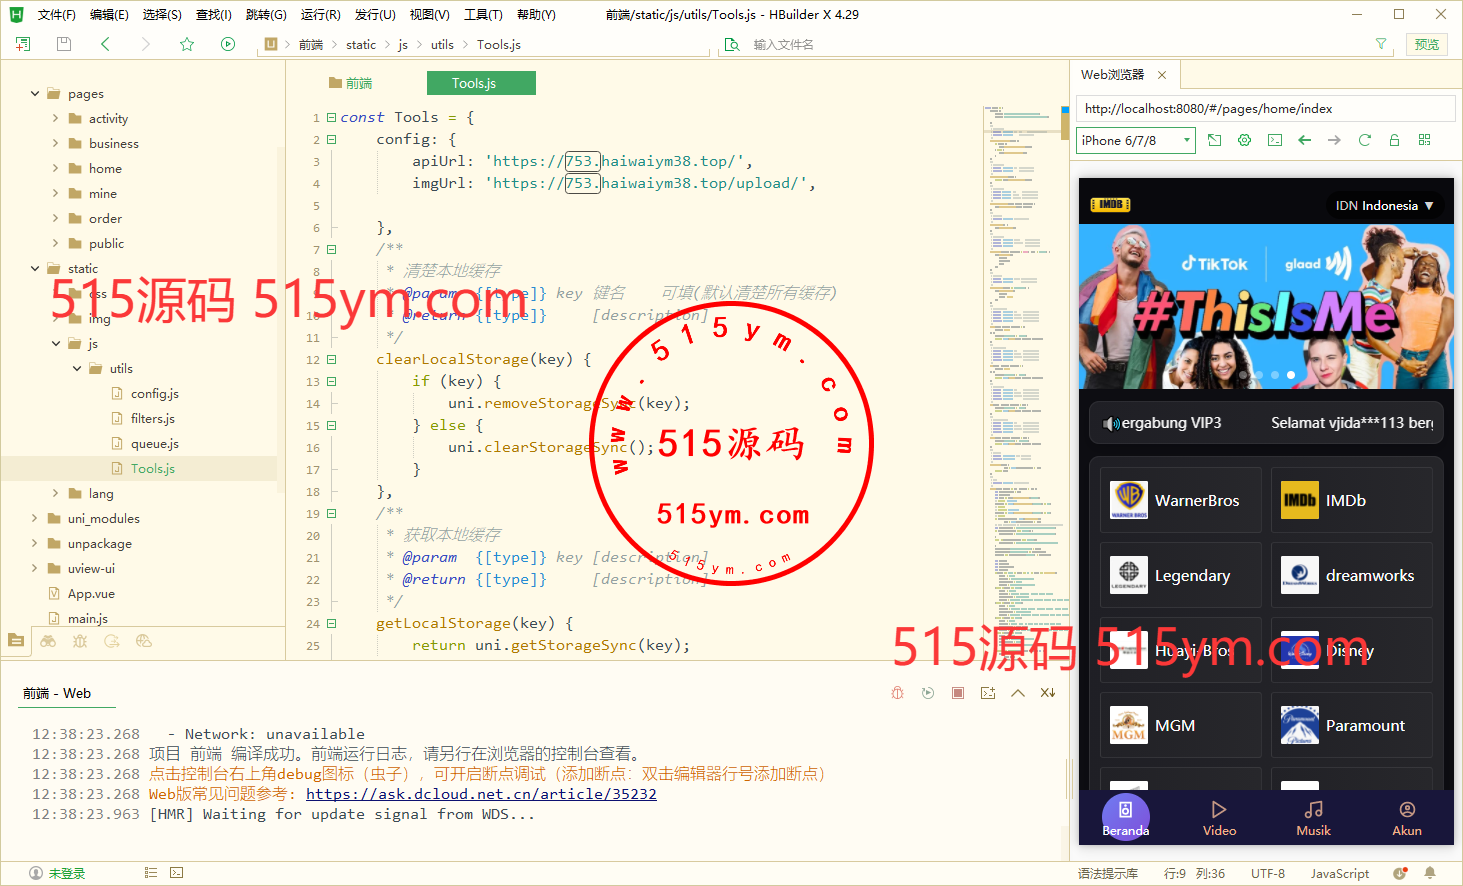Open the binoculars search icon at sidebar bottom
1463x886 pixels.
48,641
